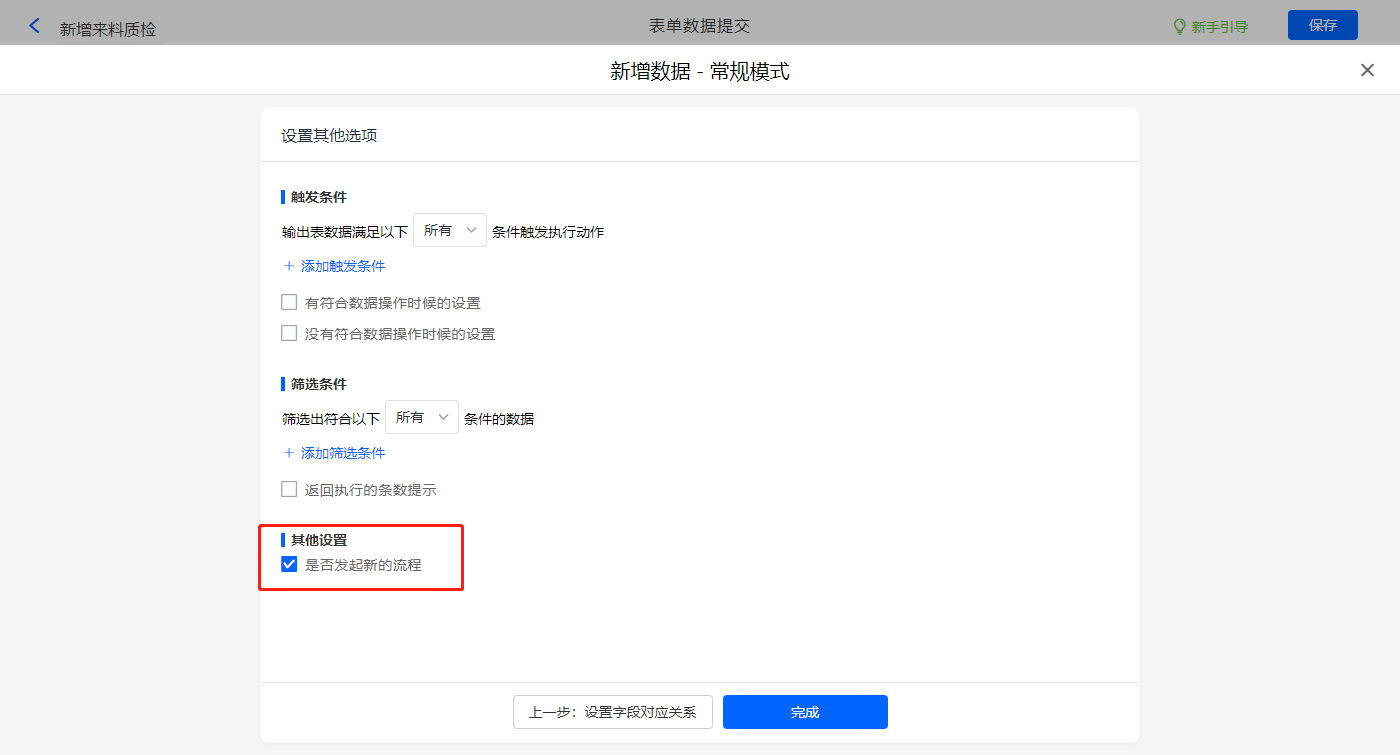Click the plus icon beside 添加触发条件
The width and height of the screenshot is (1400, 755).
click(x=289, y=266)
